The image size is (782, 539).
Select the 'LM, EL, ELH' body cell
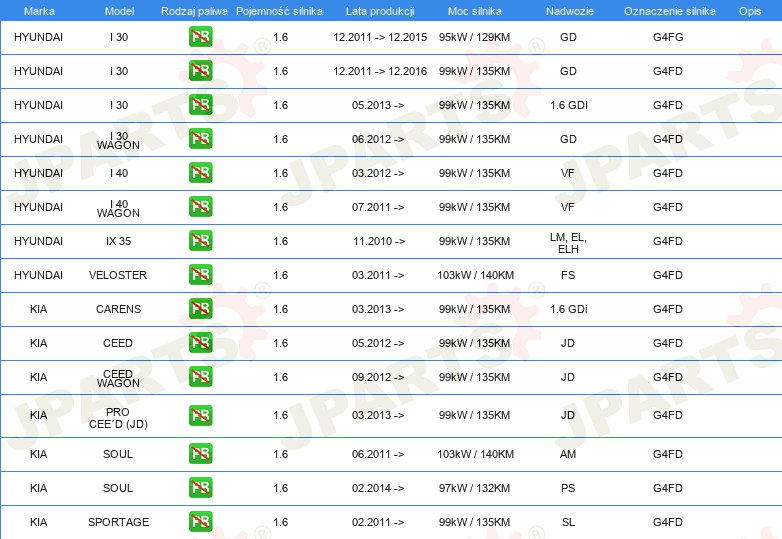click(568, 243)
